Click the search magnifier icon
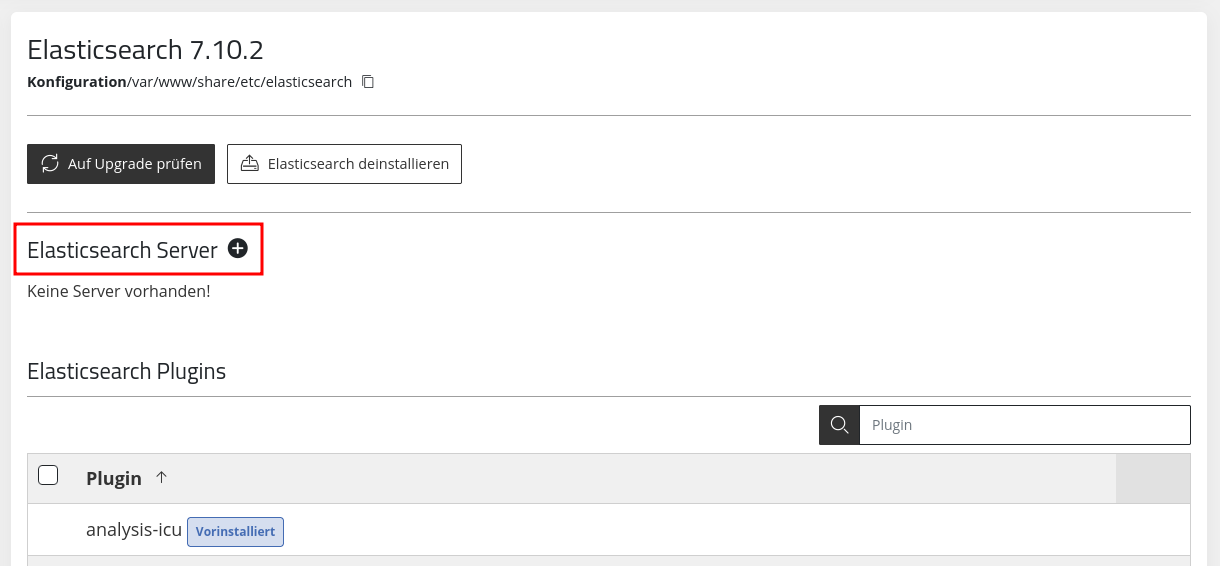This screenshot has height=566, width=1220. (839, 425)
